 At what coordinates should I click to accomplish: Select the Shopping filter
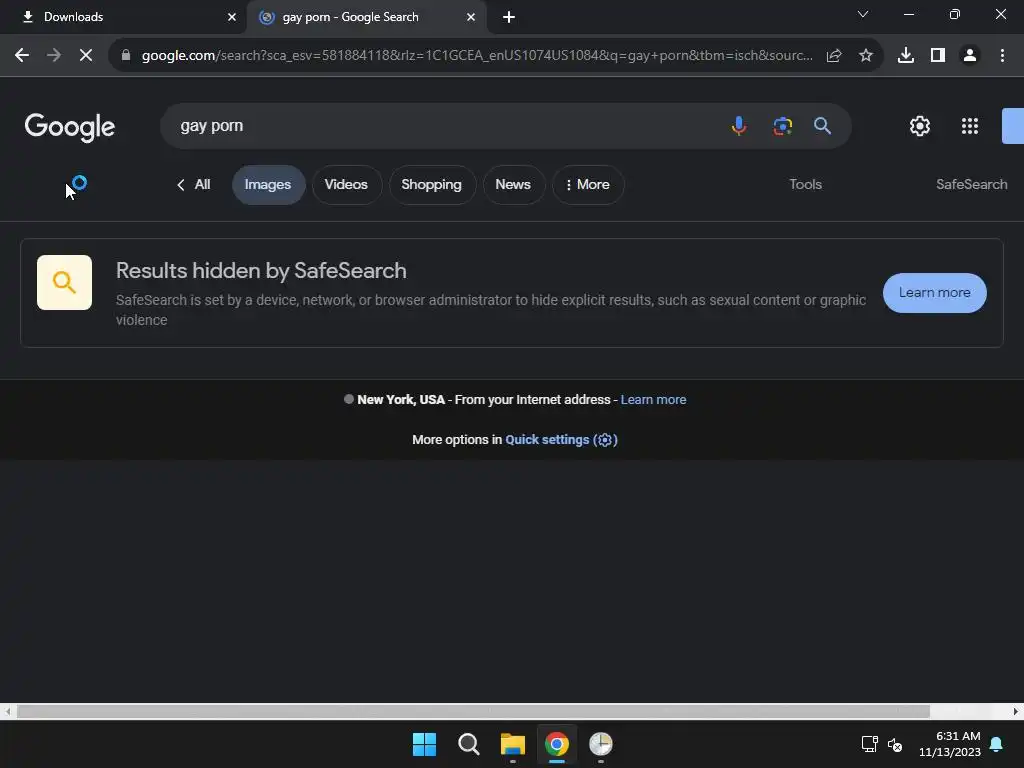pos(432,185)
